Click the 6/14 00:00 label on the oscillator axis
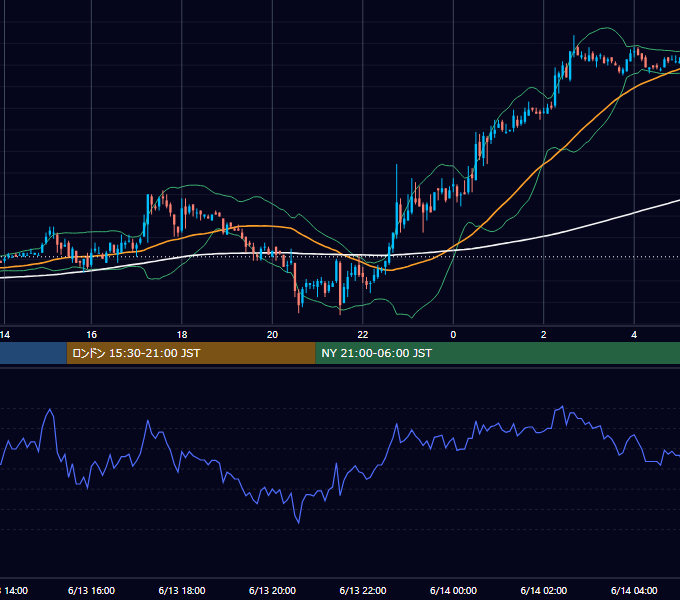 [x=453, y=590]
